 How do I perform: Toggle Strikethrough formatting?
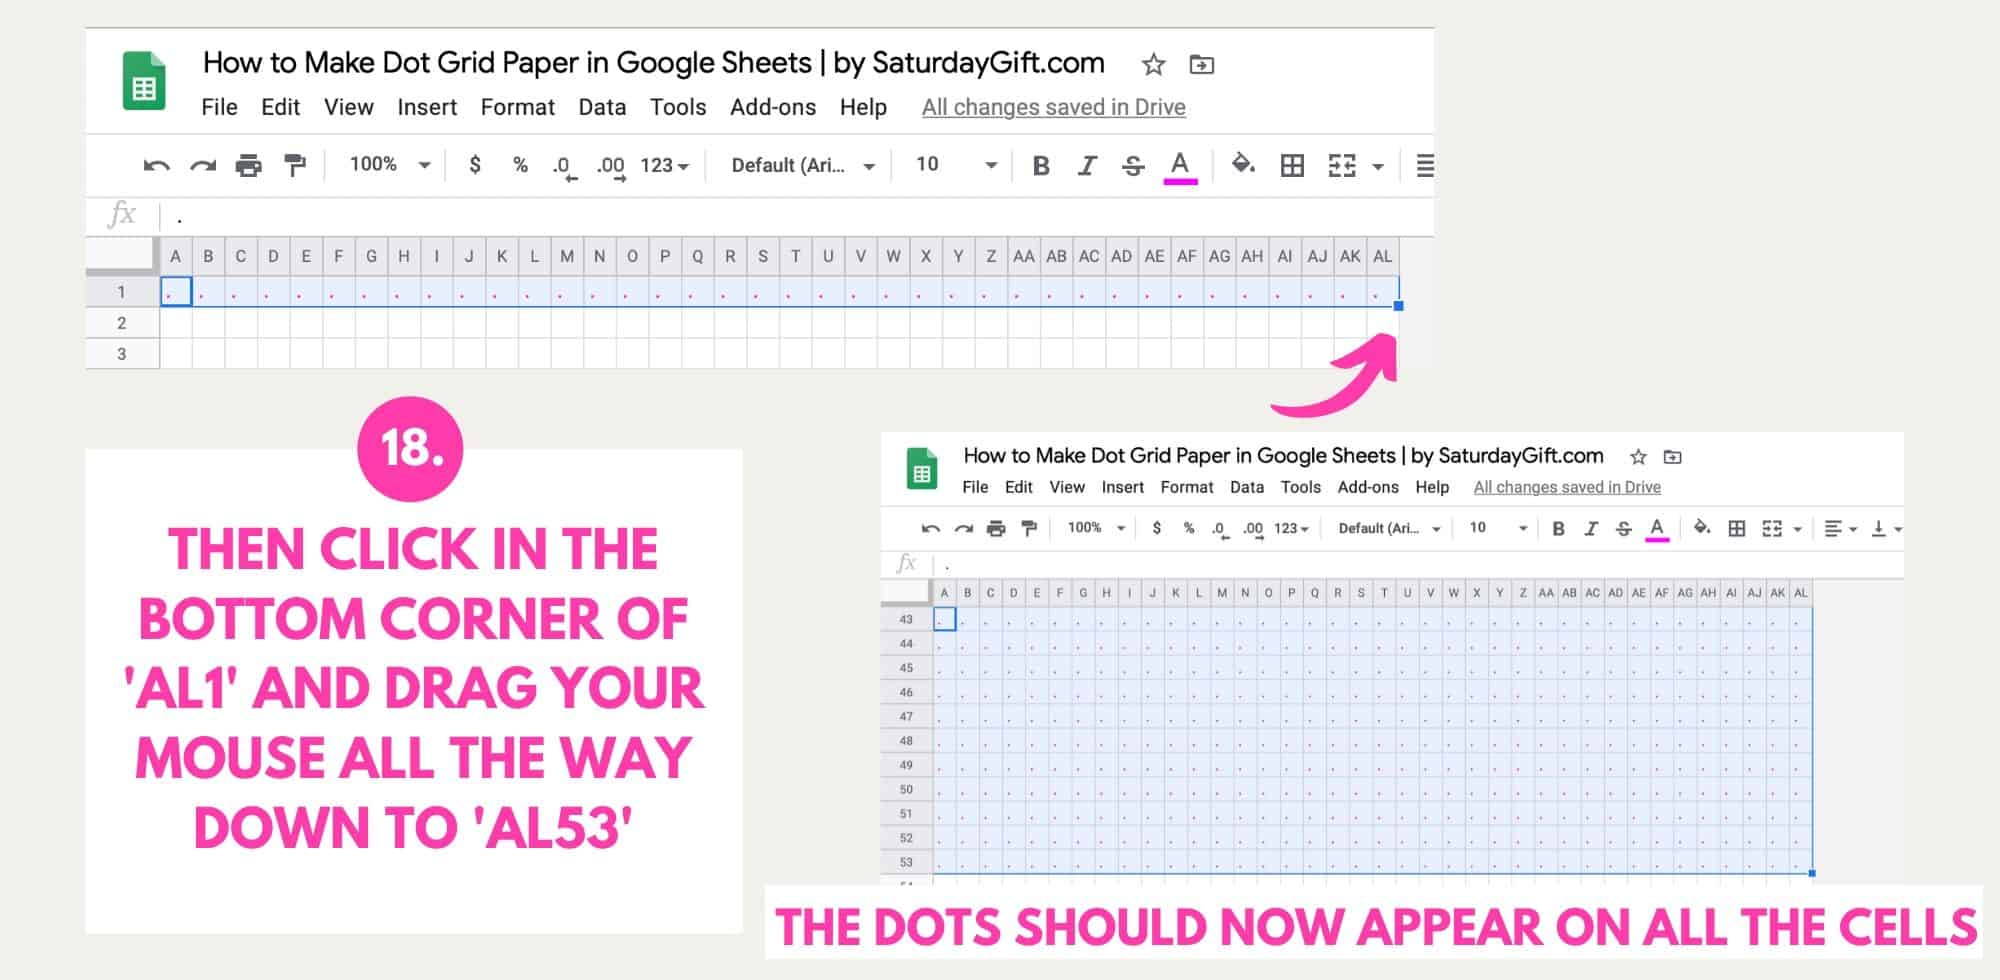[x=1133, y=166]
